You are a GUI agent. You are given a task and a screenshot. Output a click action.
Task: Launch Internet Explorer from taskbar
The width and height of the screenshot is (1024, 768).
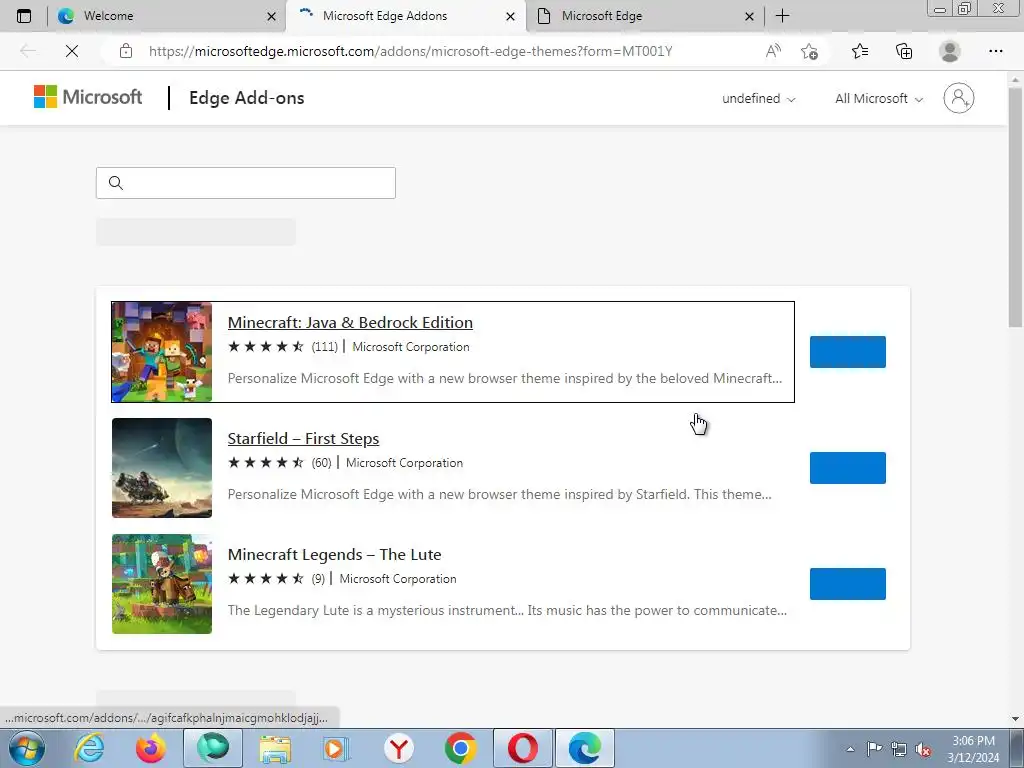[89, 748]
